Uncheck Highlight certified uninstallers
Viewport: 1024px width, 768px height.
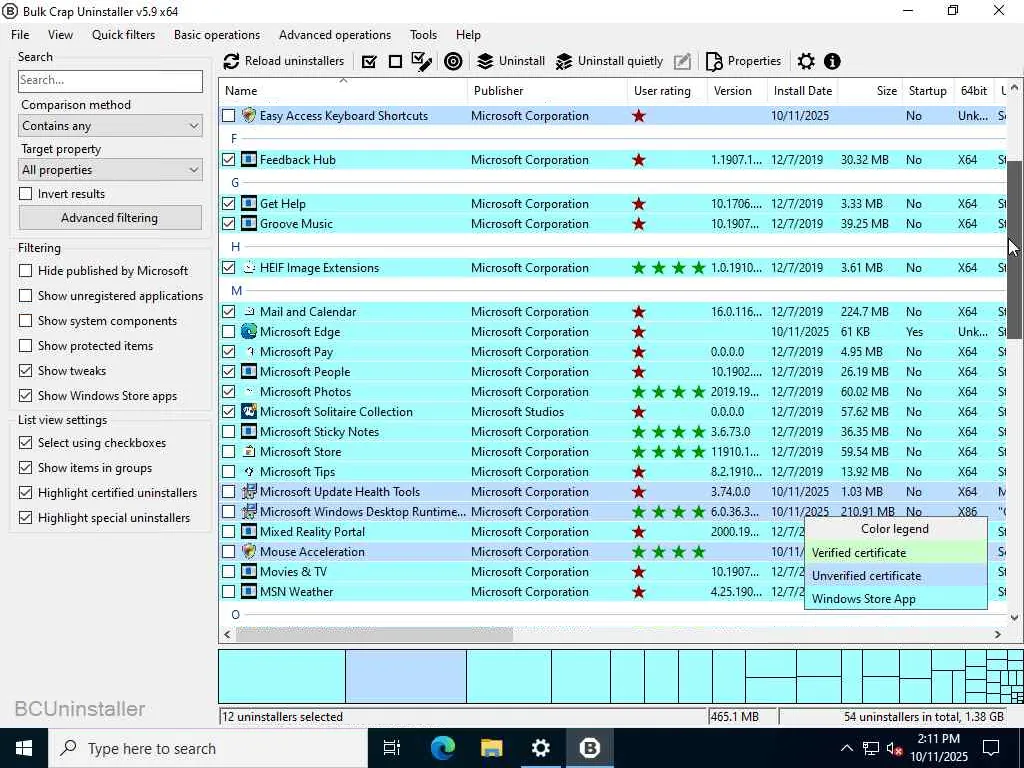(25, 492)
